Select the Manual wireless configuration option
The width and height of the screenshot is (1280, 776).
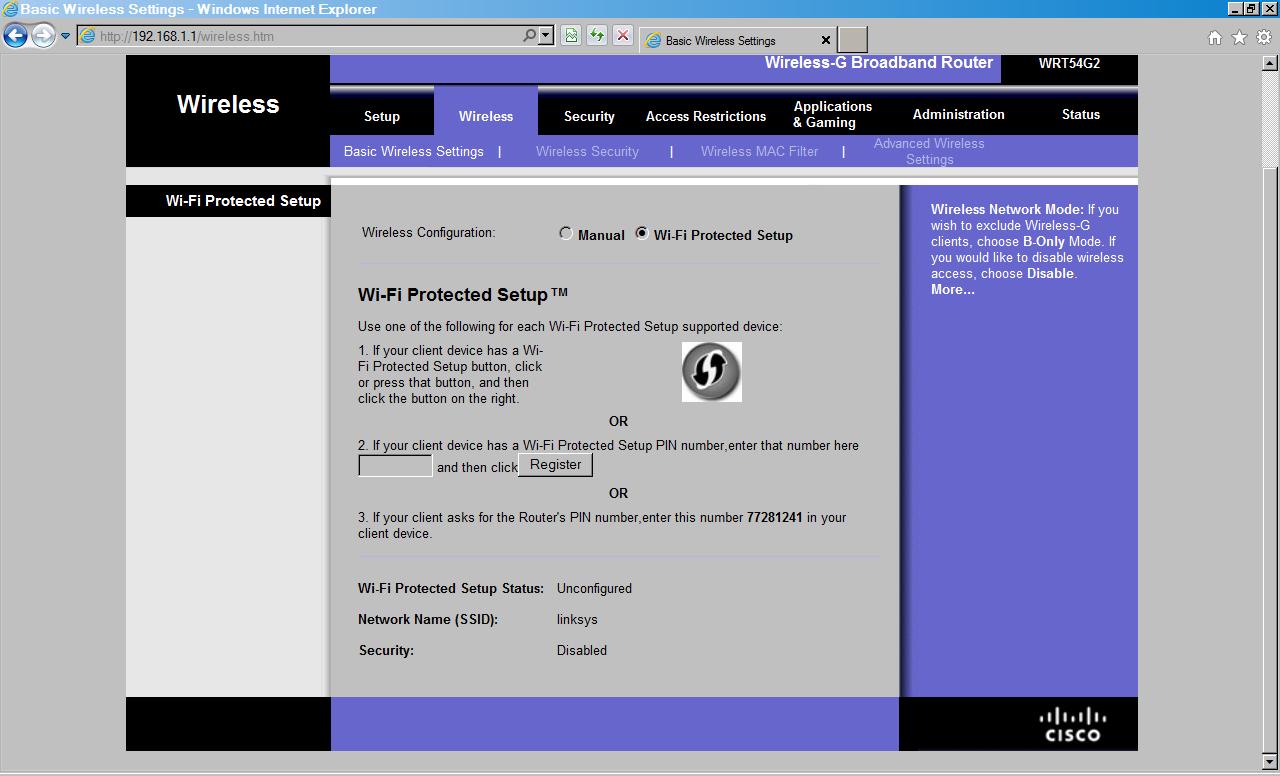click(x=566, y=234)
